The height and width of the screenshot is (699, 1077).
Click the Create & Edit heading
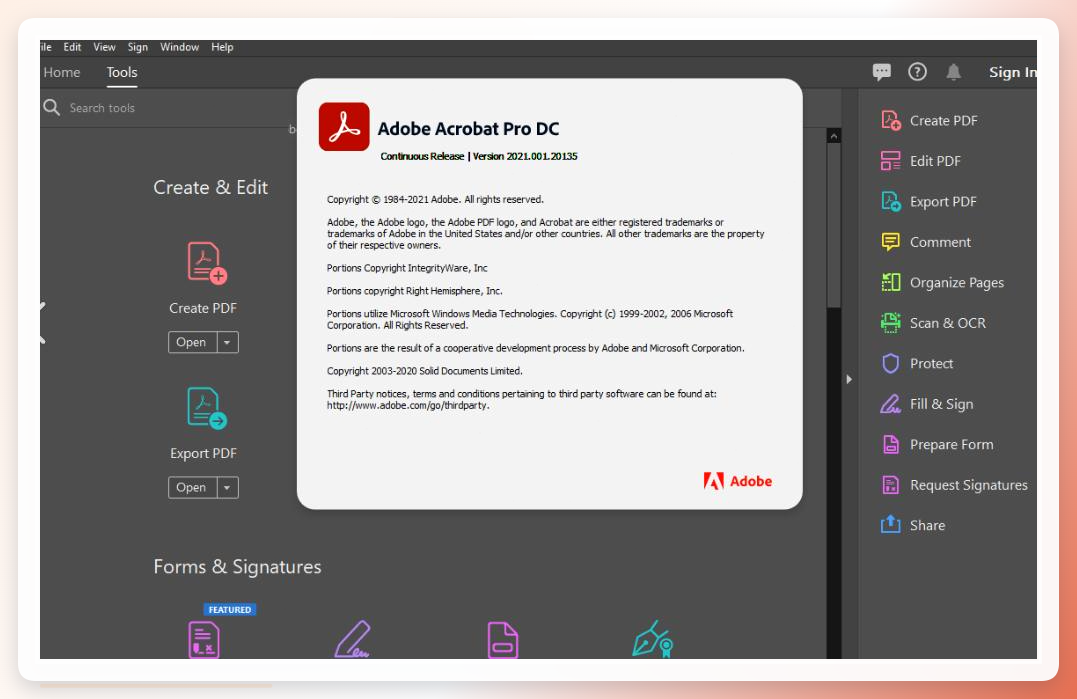[210, 187]
